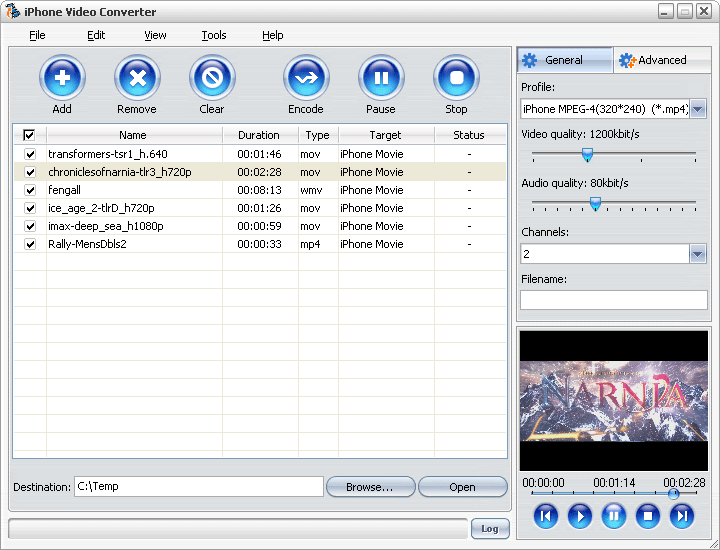Click the Log button
The height and width of the screenshot is (550, 720).
coord(490,529)
